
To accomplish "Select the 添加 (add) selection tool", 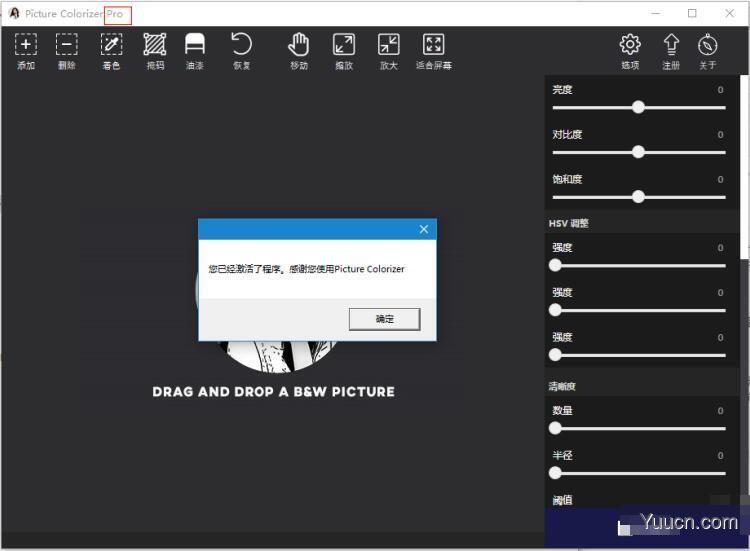I will [26, 51].
